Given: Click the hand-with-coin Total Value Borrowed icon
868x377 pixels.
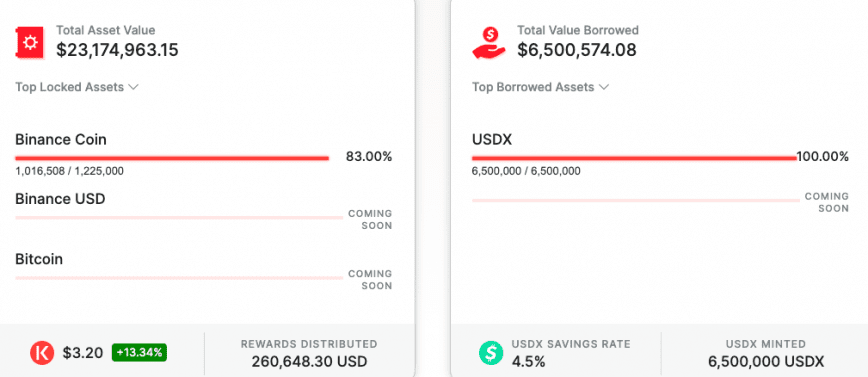Looking at the screenshot, I should click(x=489, y=43).
